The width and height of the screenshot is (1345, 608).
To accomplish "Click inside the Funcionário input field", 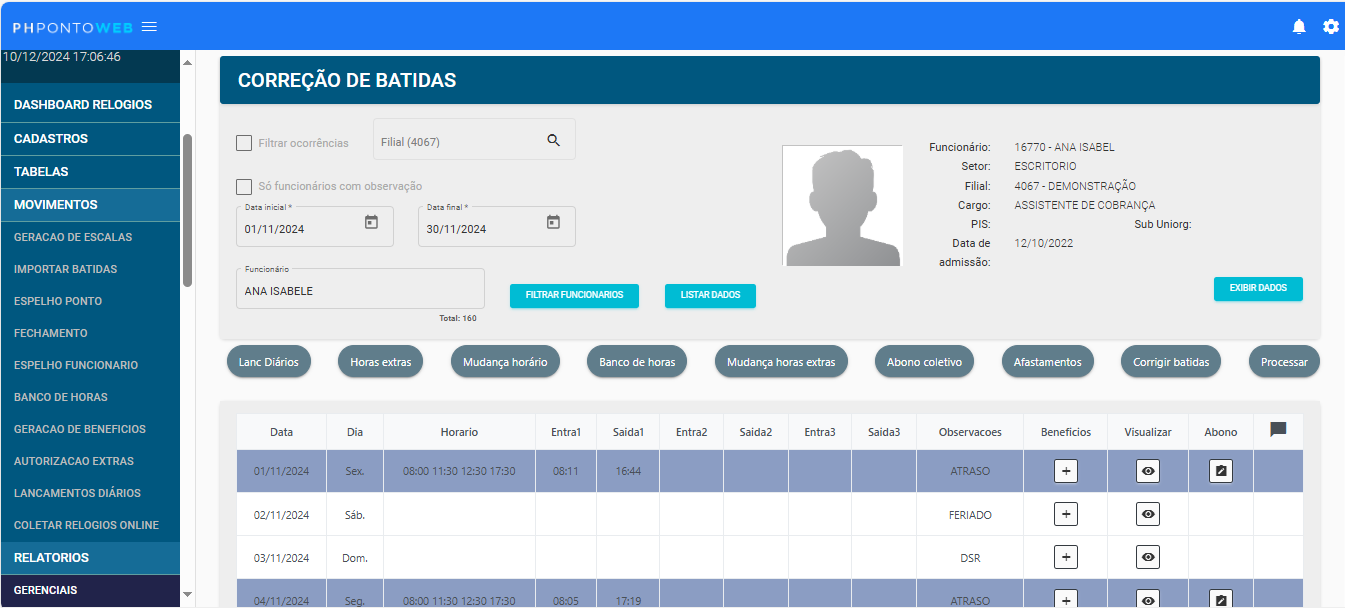I will pyautogui.click(x=360, y=289).
